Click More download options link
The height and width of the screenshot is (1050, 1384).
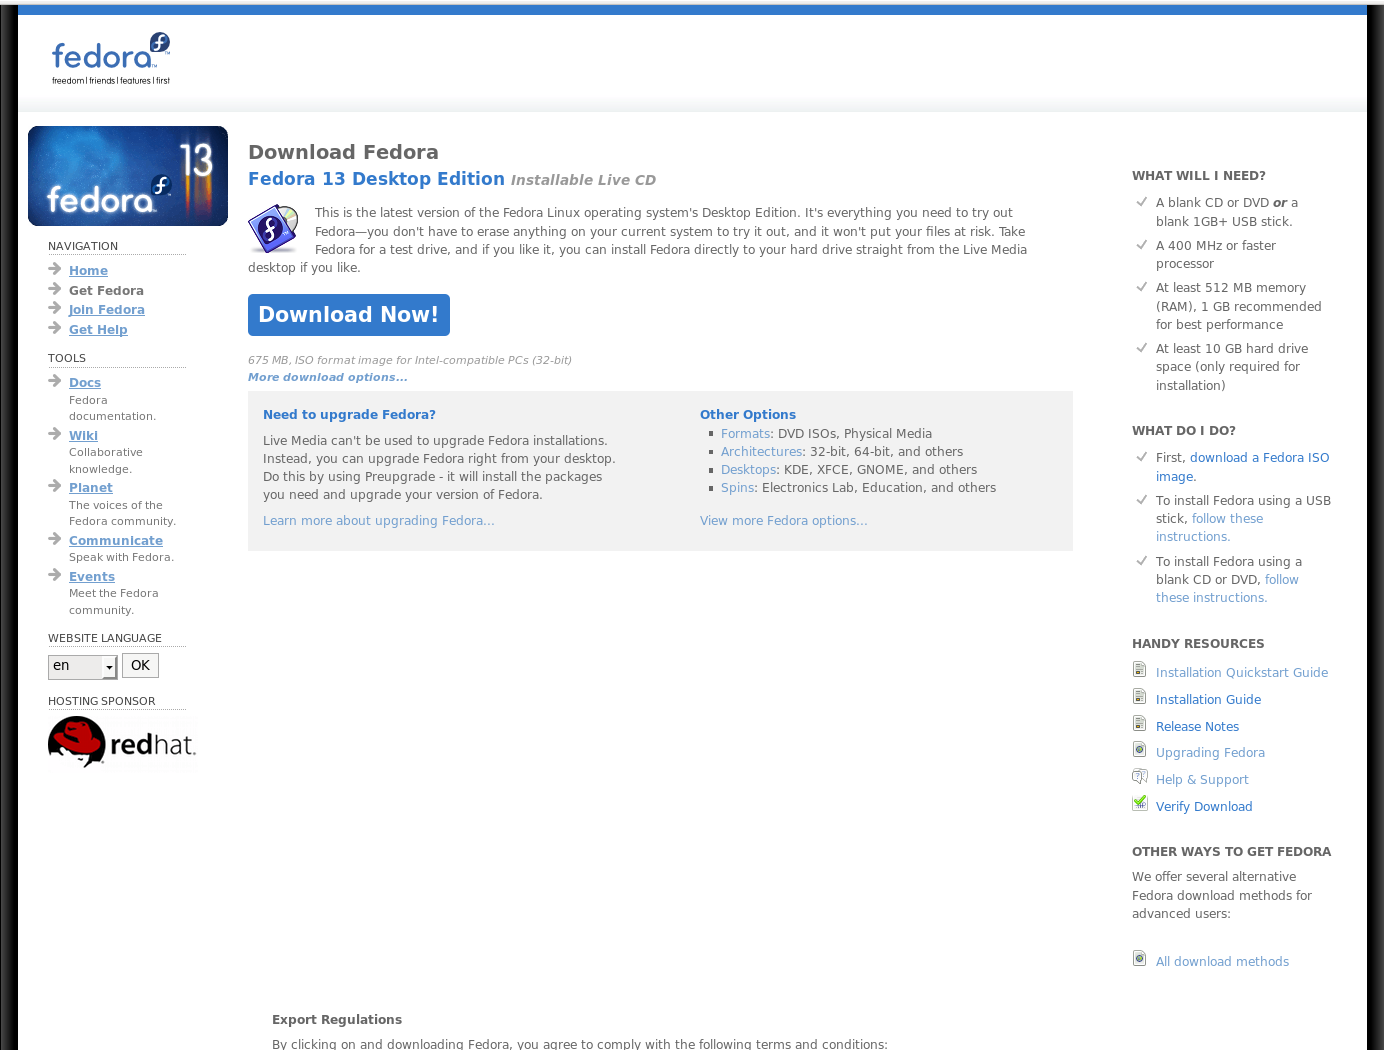coord(328,378)
